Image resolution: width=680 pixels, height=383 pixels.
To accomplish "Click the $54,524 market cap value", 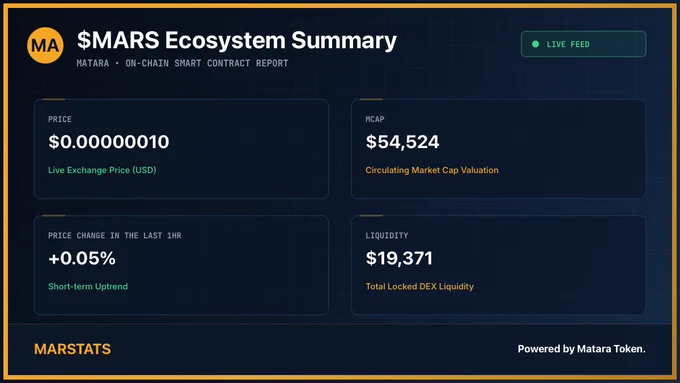I will [402, 142].
